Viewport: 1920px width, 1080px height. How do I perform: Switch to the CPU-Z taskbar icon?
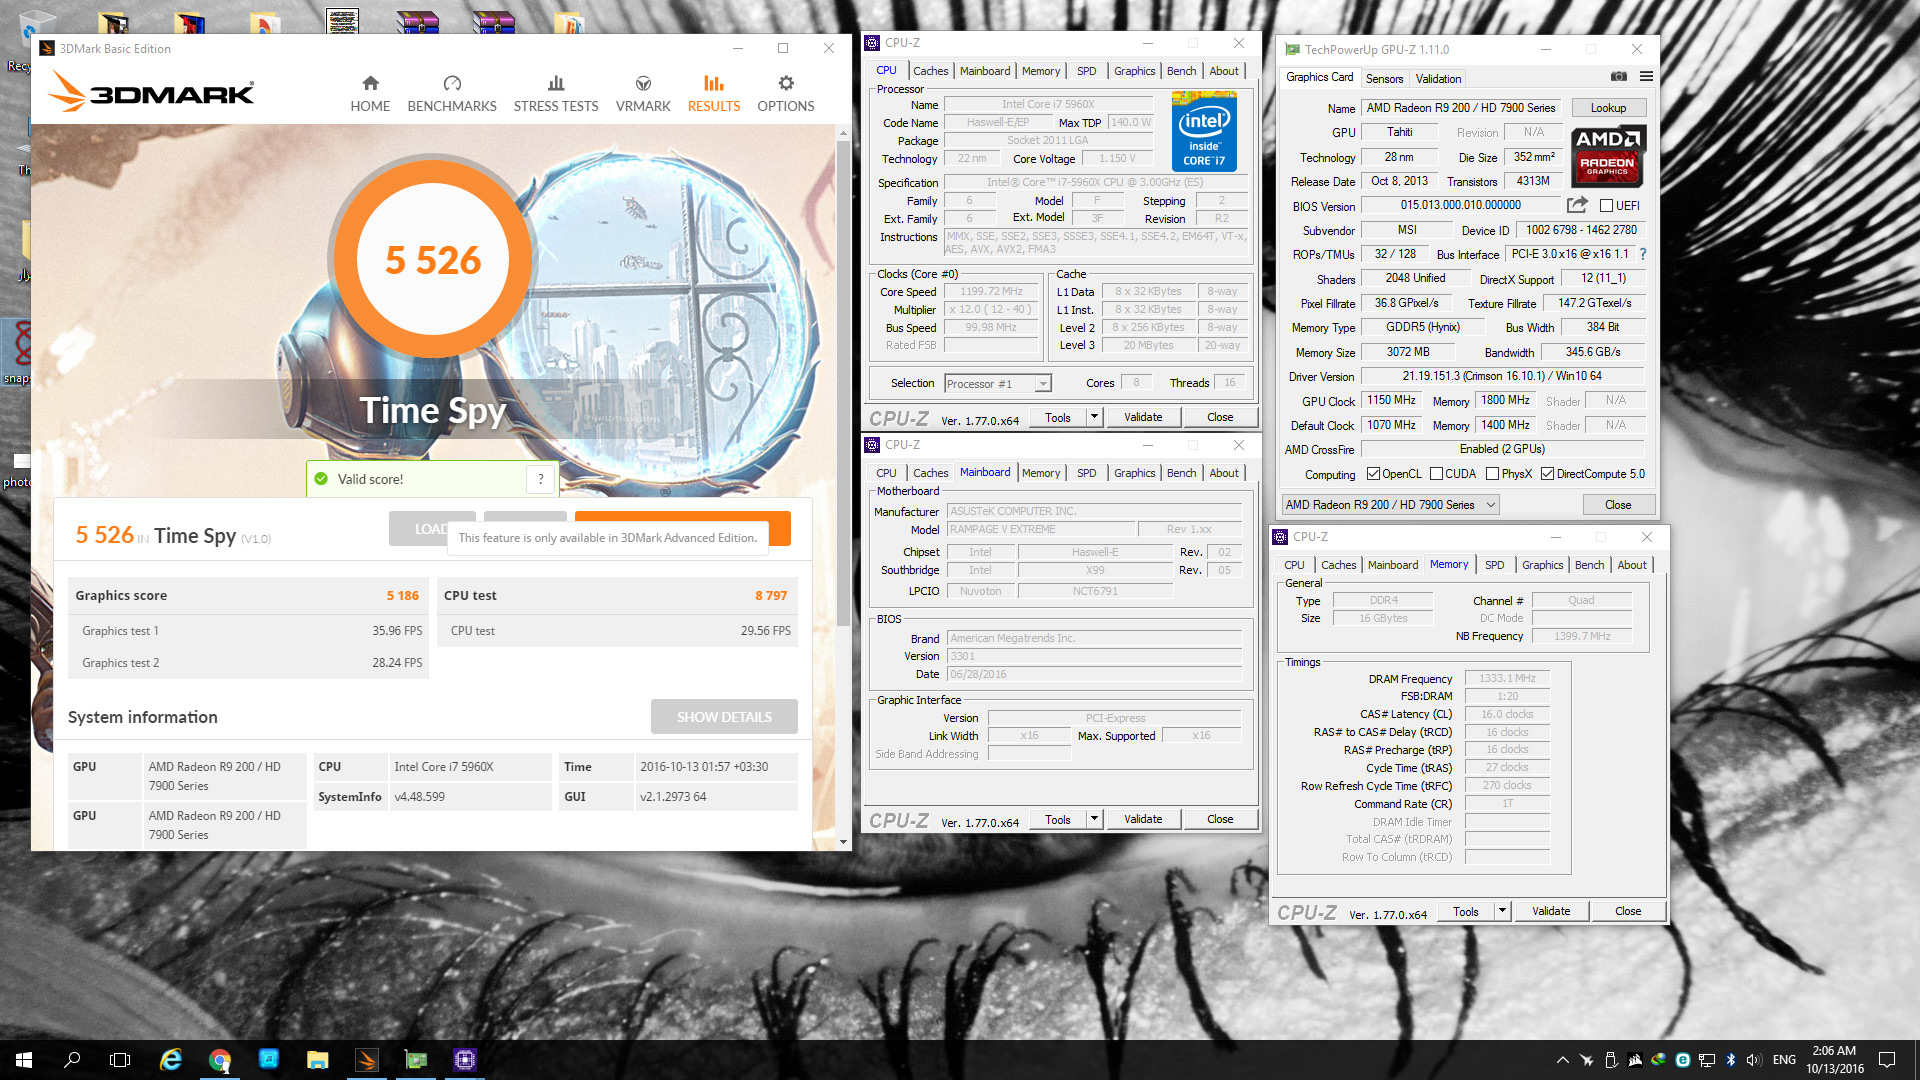(465, 1059)
